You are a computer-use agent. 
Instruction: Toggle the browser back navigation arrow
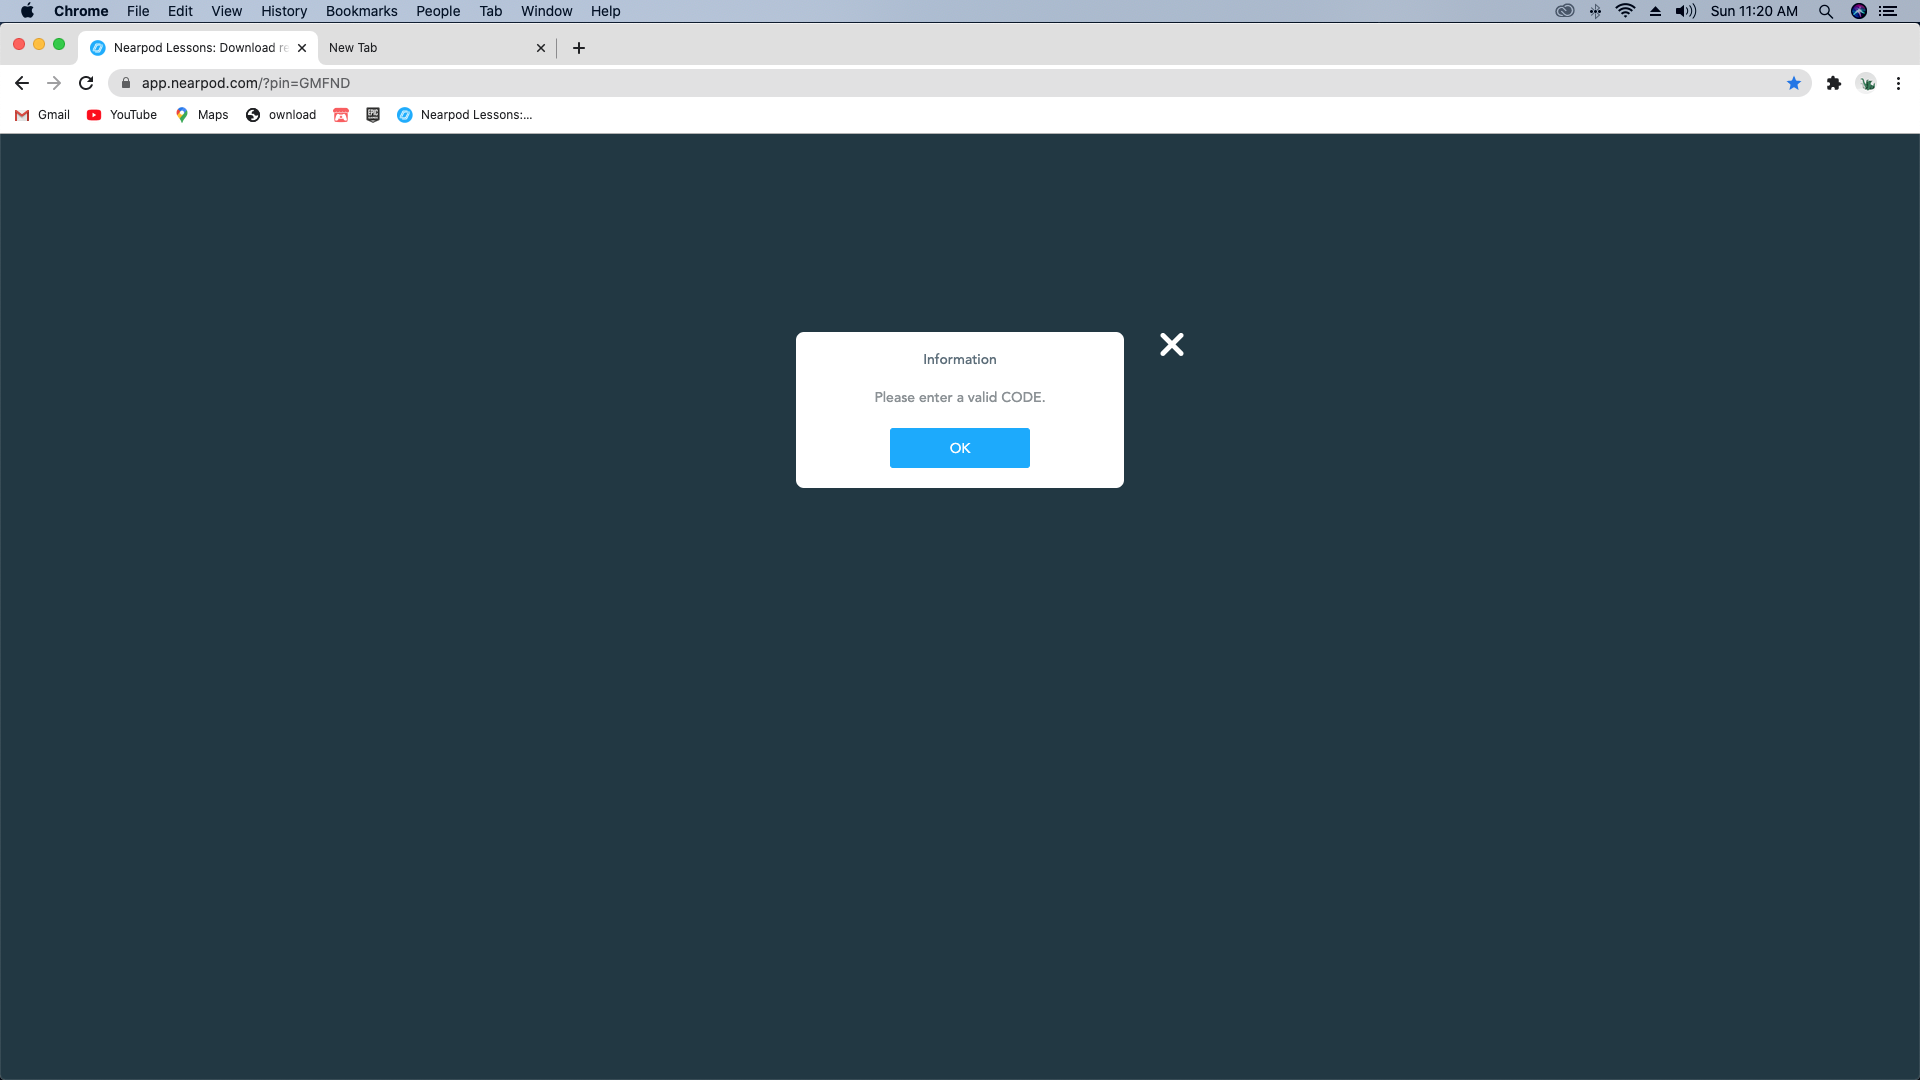coord(22,83)
